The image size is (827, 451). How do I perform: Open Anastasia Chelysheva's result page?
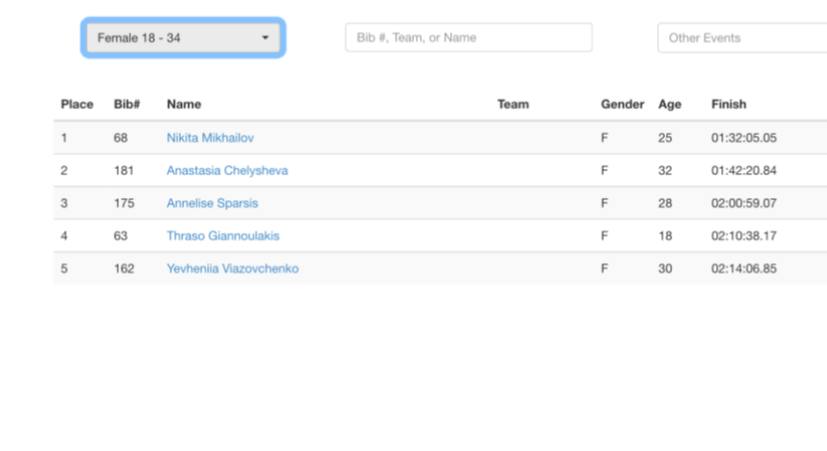(x=227, y=170)
